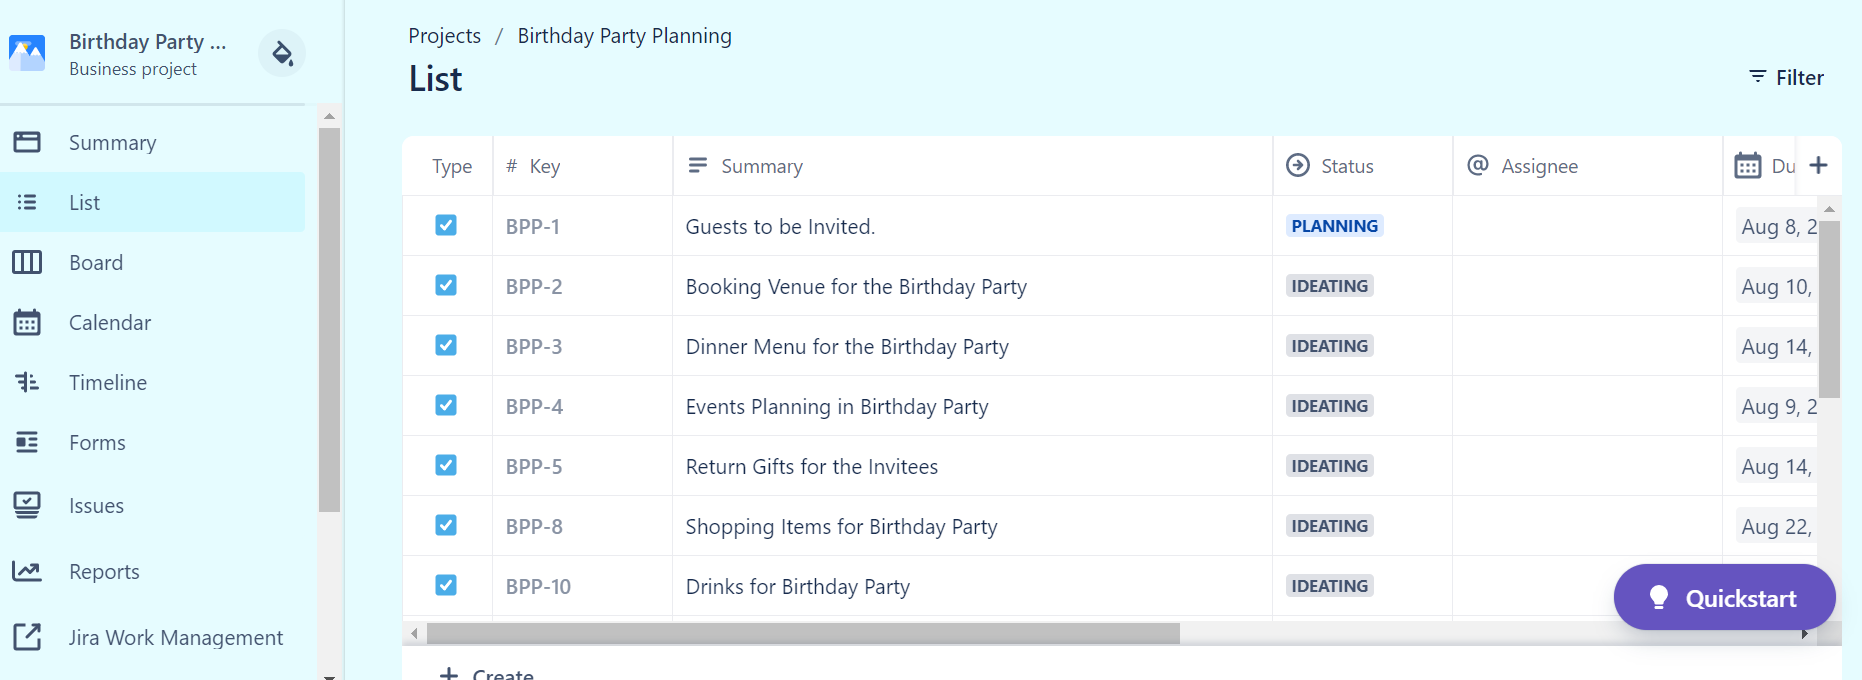Click the table scroll-left arrow

[414, 633]
